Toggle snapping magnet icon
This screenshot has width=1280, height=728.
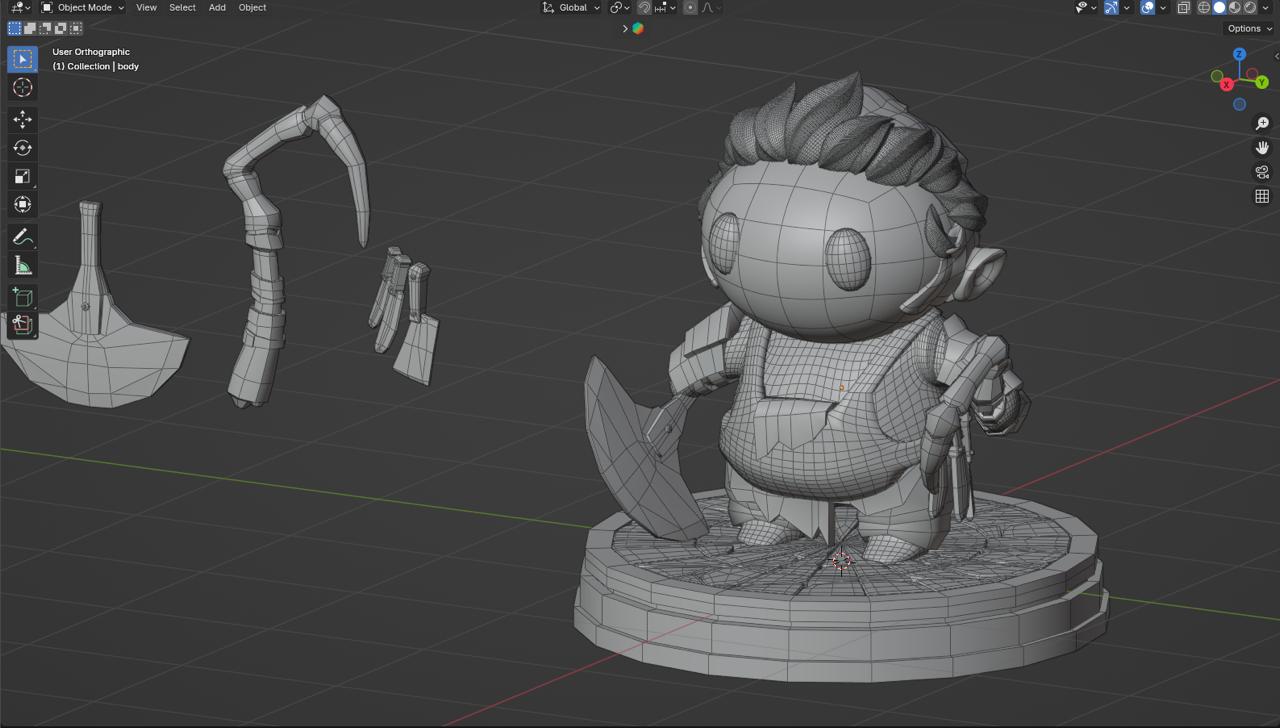(645, 8)
